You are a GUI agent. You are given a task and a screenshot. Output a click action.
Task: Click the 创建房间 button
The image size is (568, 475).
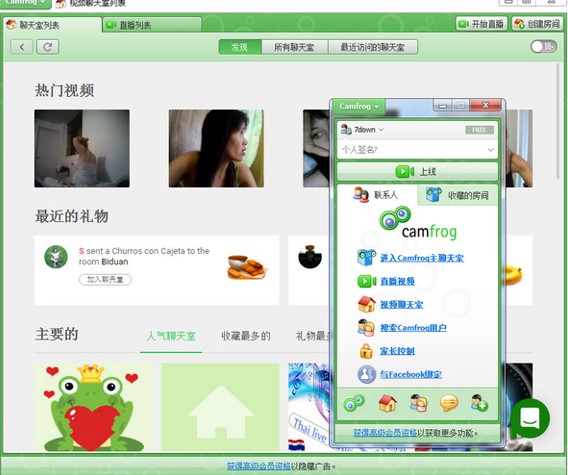(537, 24)
